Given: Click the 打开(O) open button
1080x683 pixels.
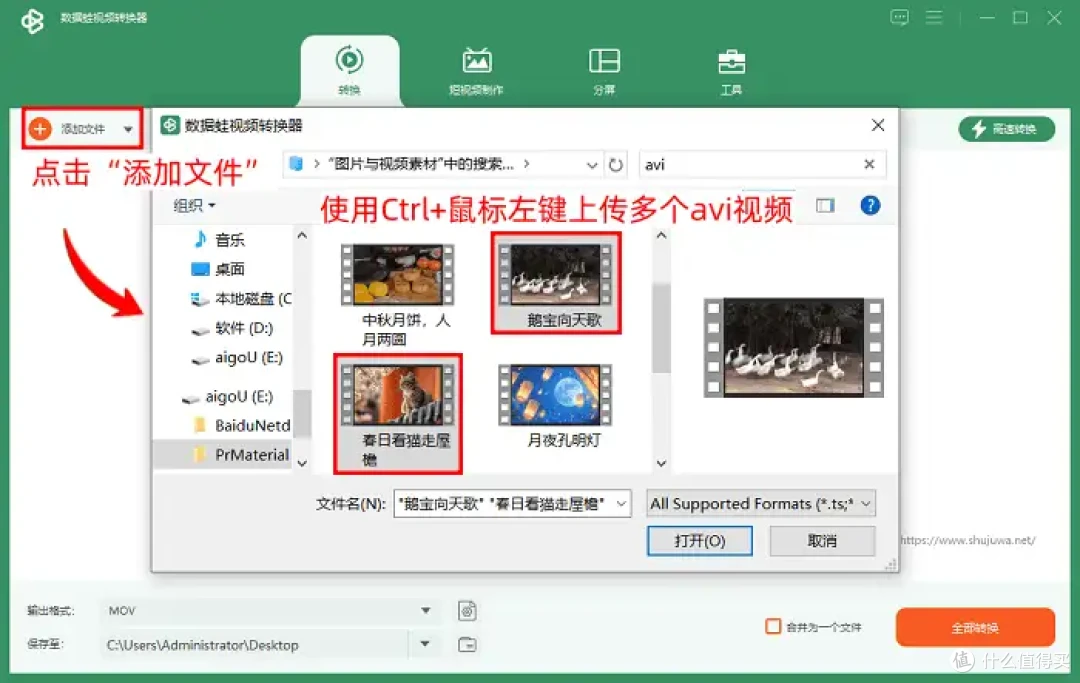Looking at the screenshot, I should [700, 540].
